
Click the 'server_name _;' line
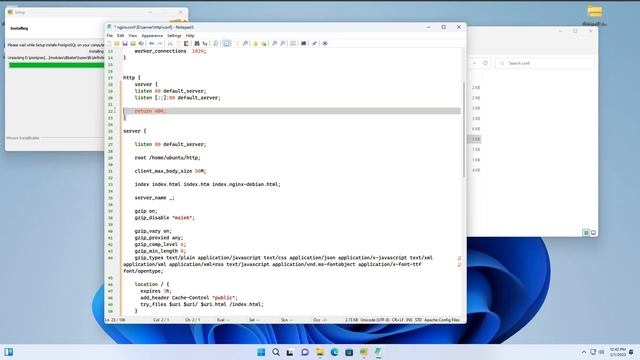pyautogui.click(x=154, y=198)
